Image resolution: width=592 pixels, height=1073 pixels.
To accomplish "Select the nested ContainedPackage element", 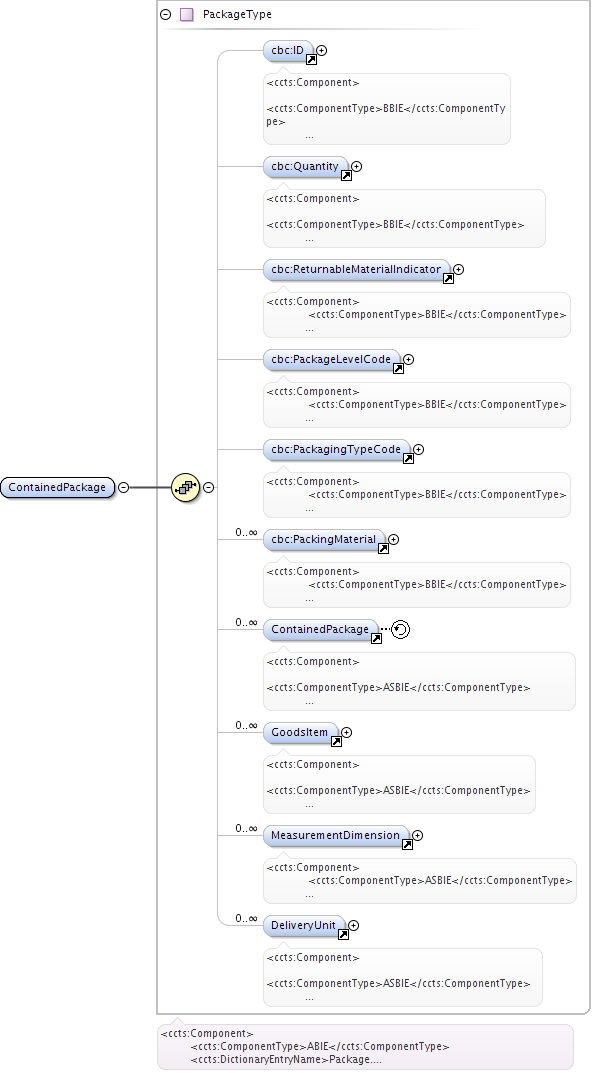I will tap(320, 630).
